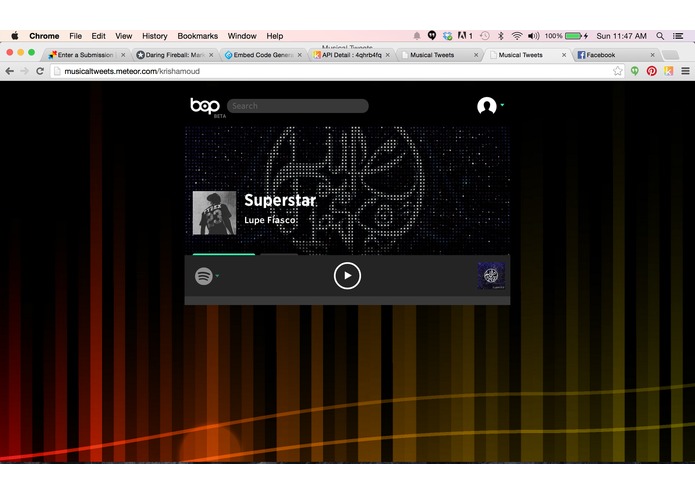Open Spotlight search icon
695x494 pixels.
tap(660, 36)
